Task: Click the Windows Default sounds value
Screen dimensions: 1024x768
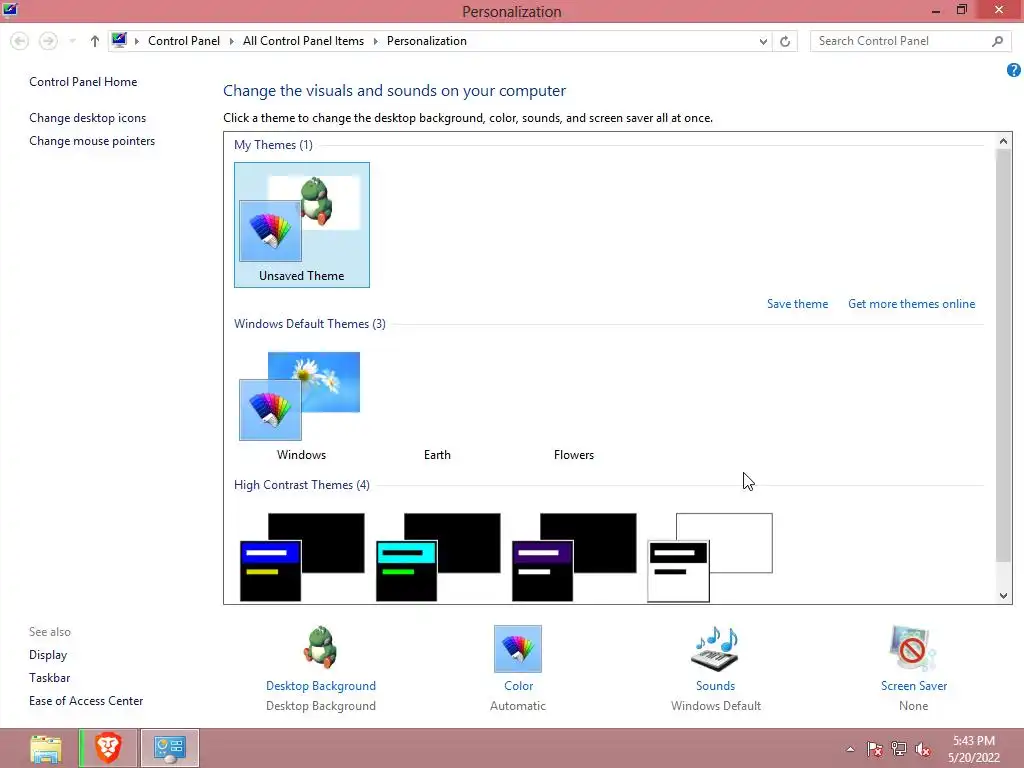Action: click(716, 706)
